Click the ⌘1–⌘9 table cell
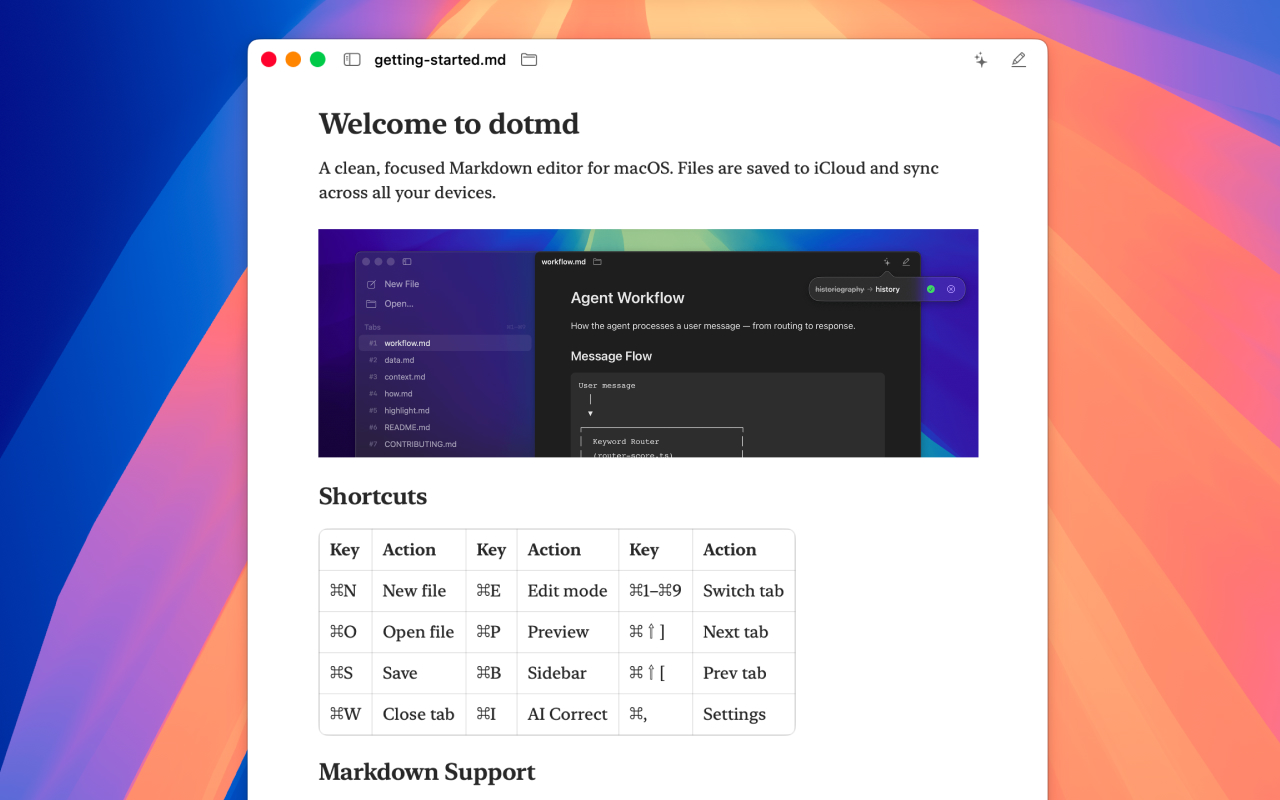This screenshot has width=1280, height=800. point(655,591)
